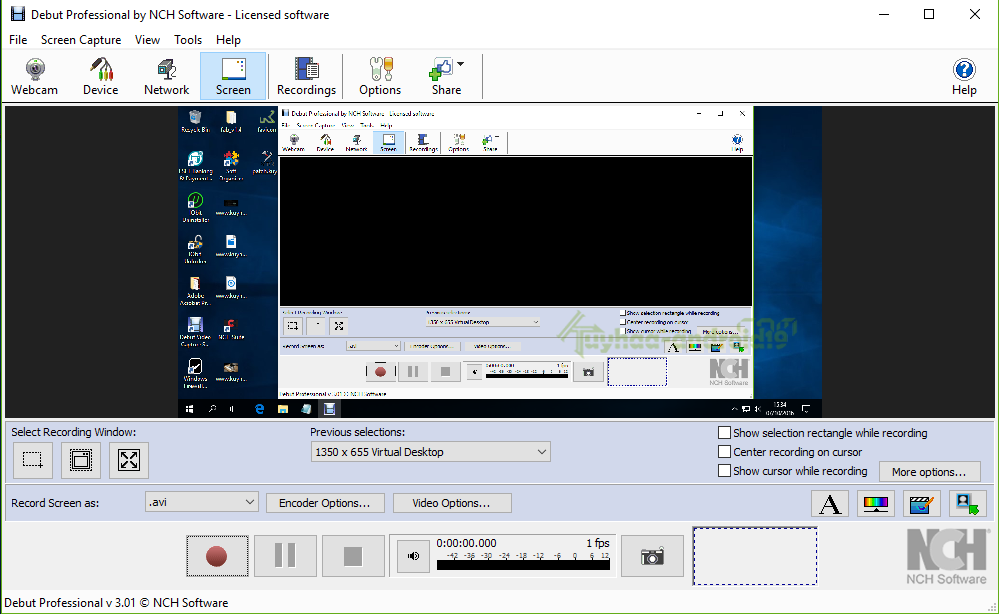Open Help from the toolbar
999x614 pixels.
tap(964, 76)
